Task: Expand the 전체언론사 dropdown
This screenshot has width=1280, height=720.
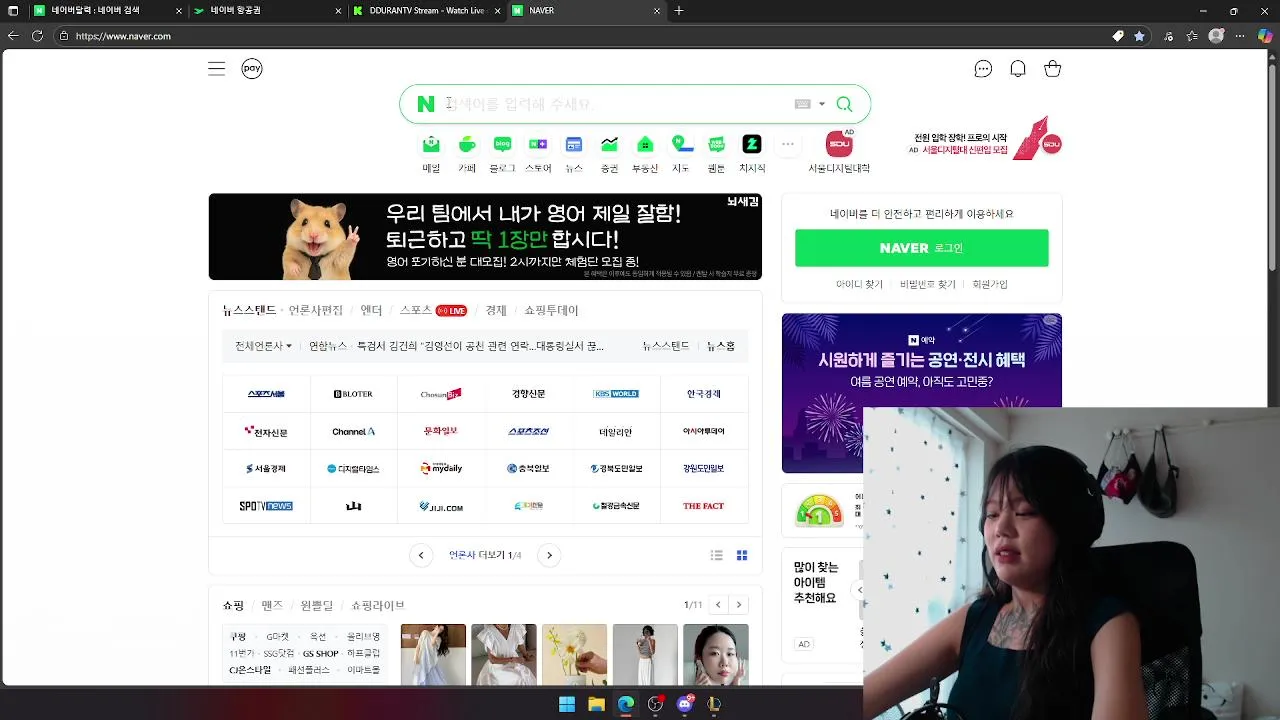Action: click(264, 346)
